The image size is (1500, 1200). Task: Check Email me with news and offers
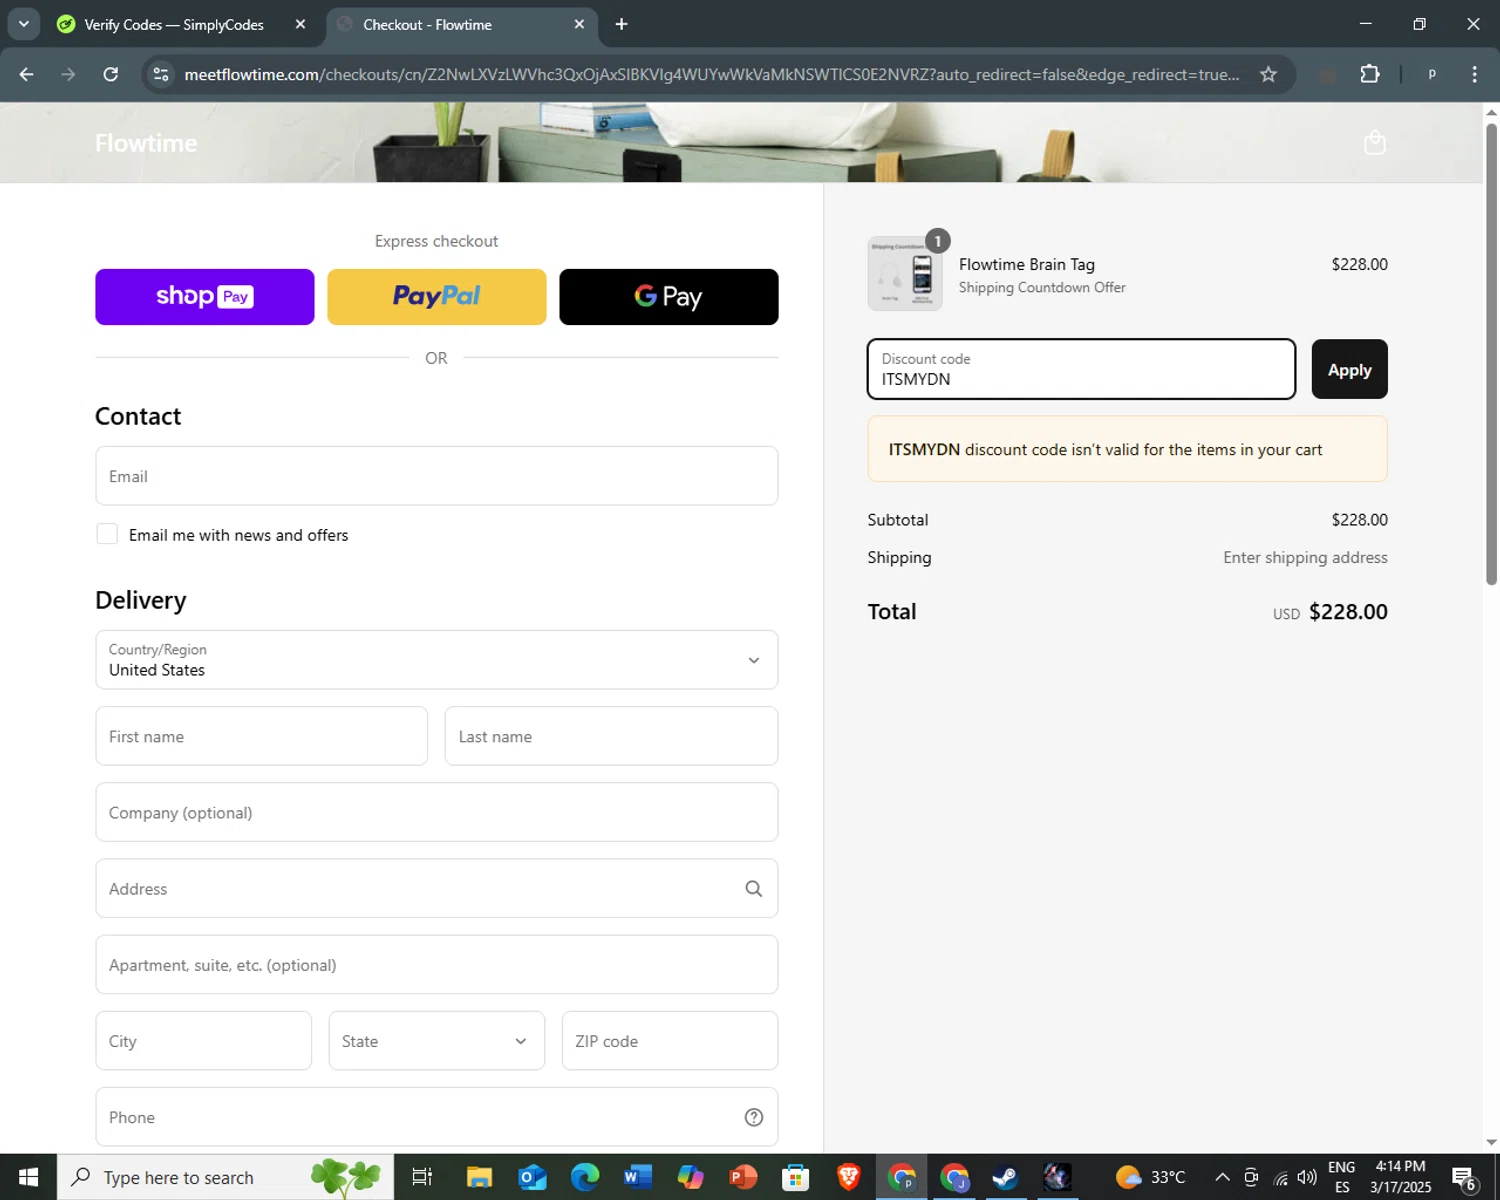[x=107, y=534]
